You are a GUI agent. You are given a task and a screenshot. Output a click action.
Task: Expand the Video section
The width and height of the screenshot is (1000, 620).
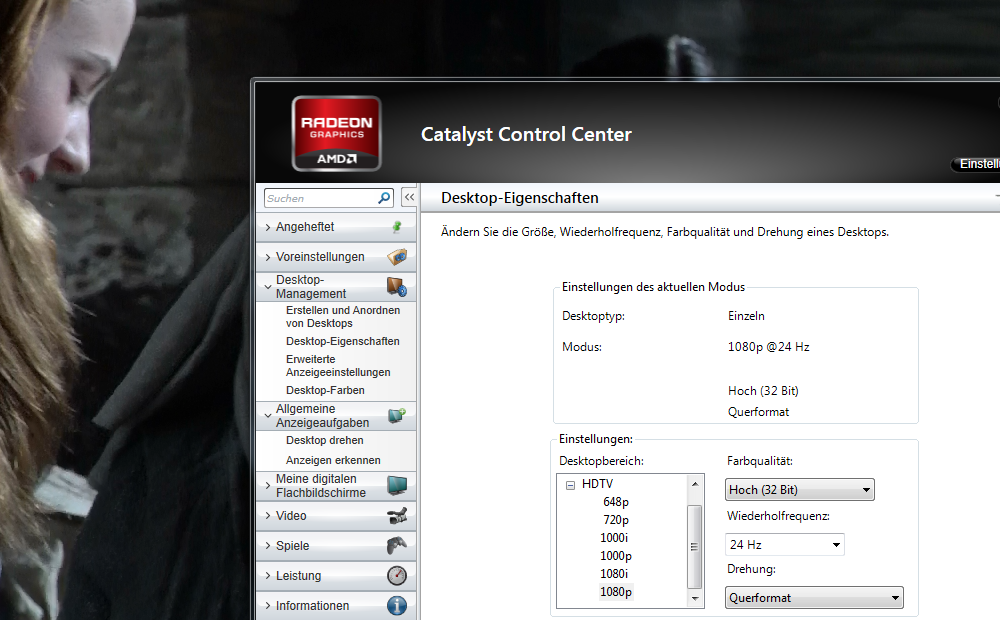268,516
